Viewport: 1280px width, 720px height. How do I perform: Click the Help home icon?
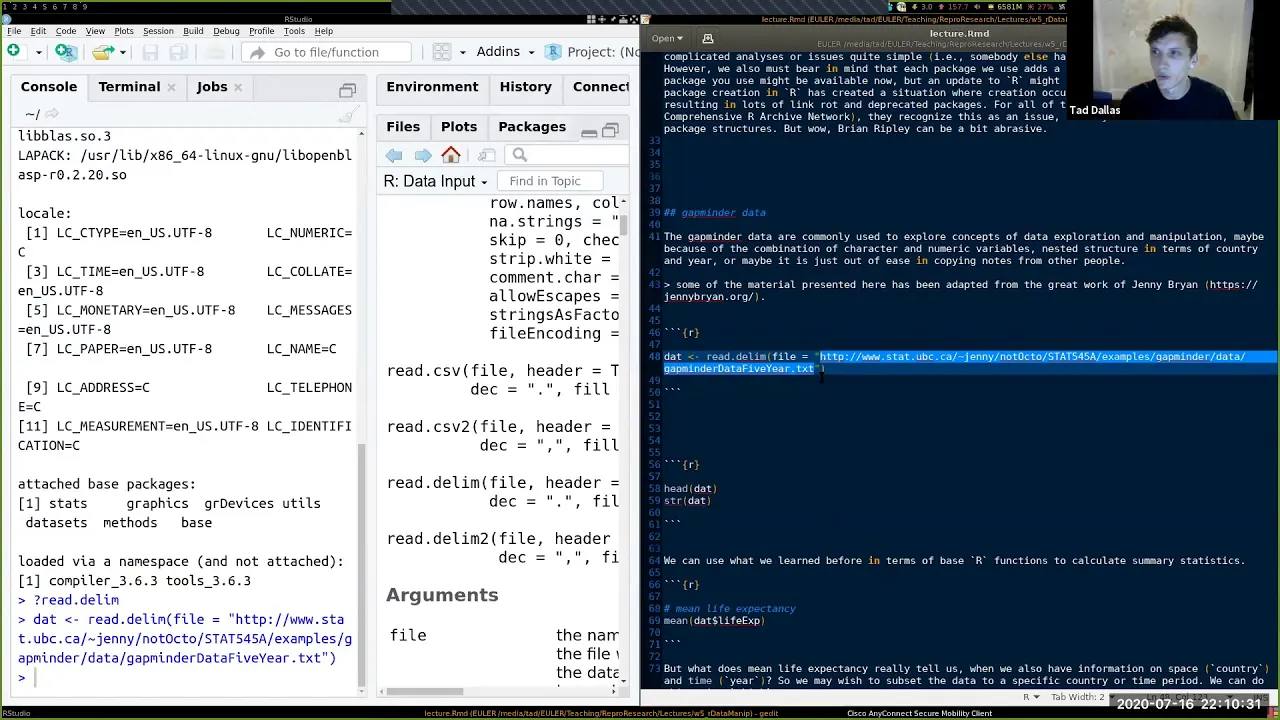click(451, 155)
